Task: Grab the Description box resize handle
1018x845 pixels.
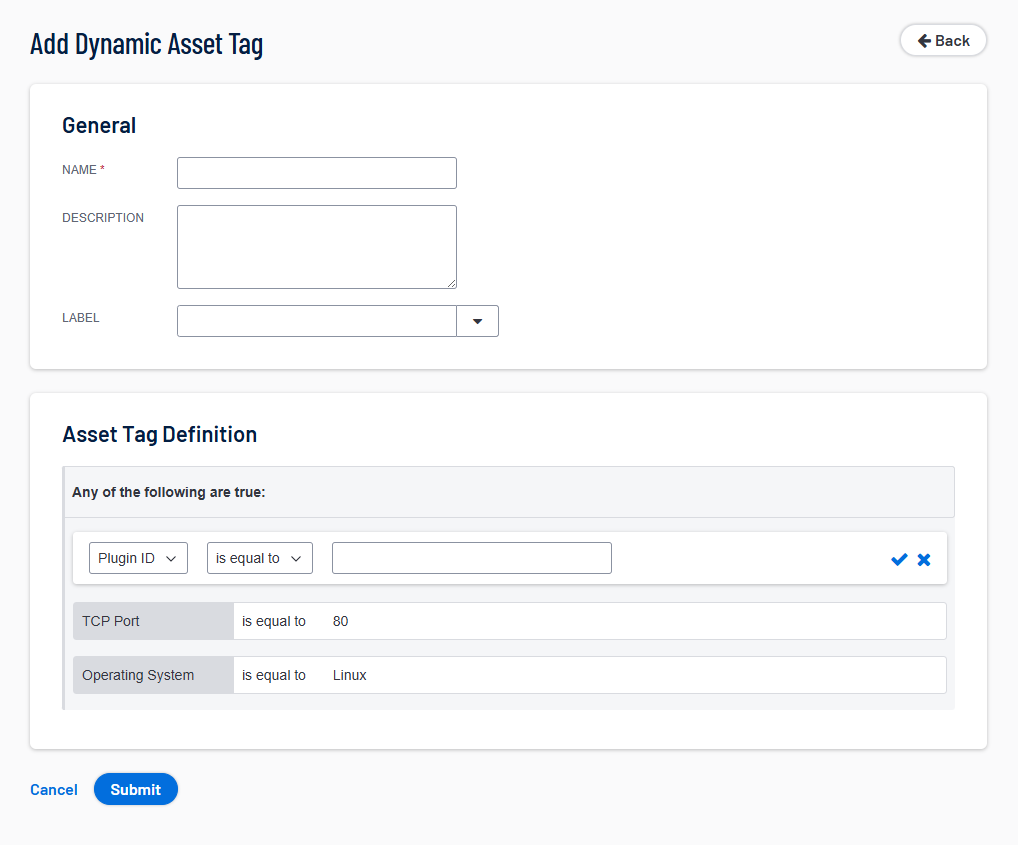Action: click(x=451, y=283)
